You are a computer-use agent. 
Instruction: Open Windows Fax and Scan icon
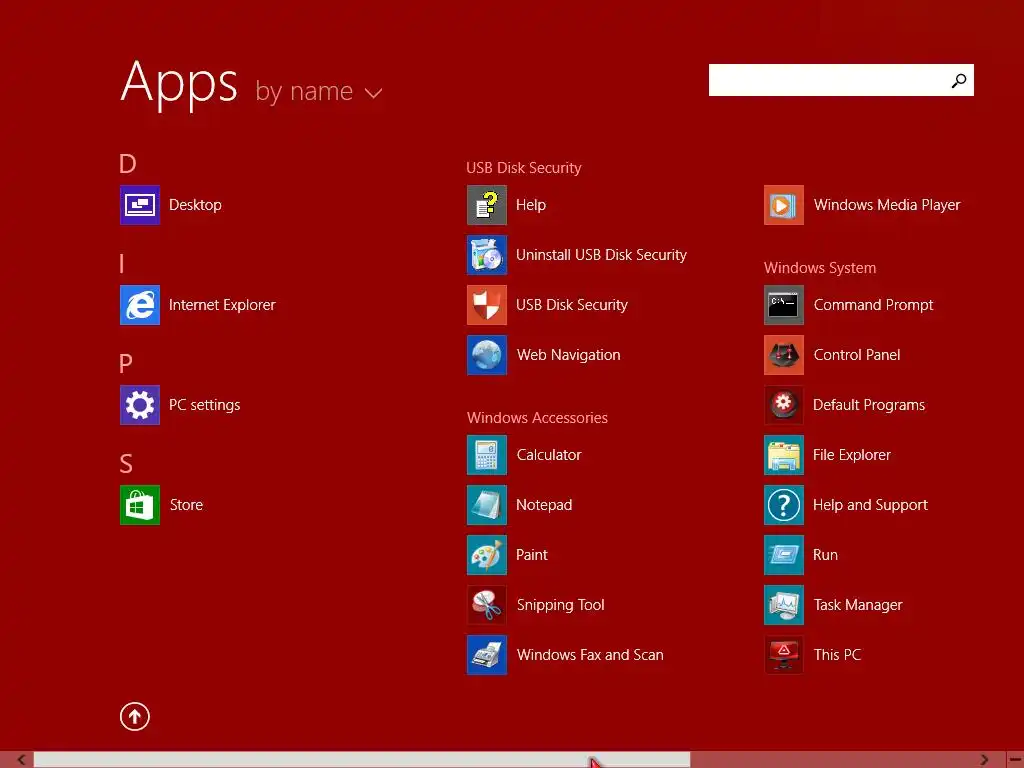487,654
